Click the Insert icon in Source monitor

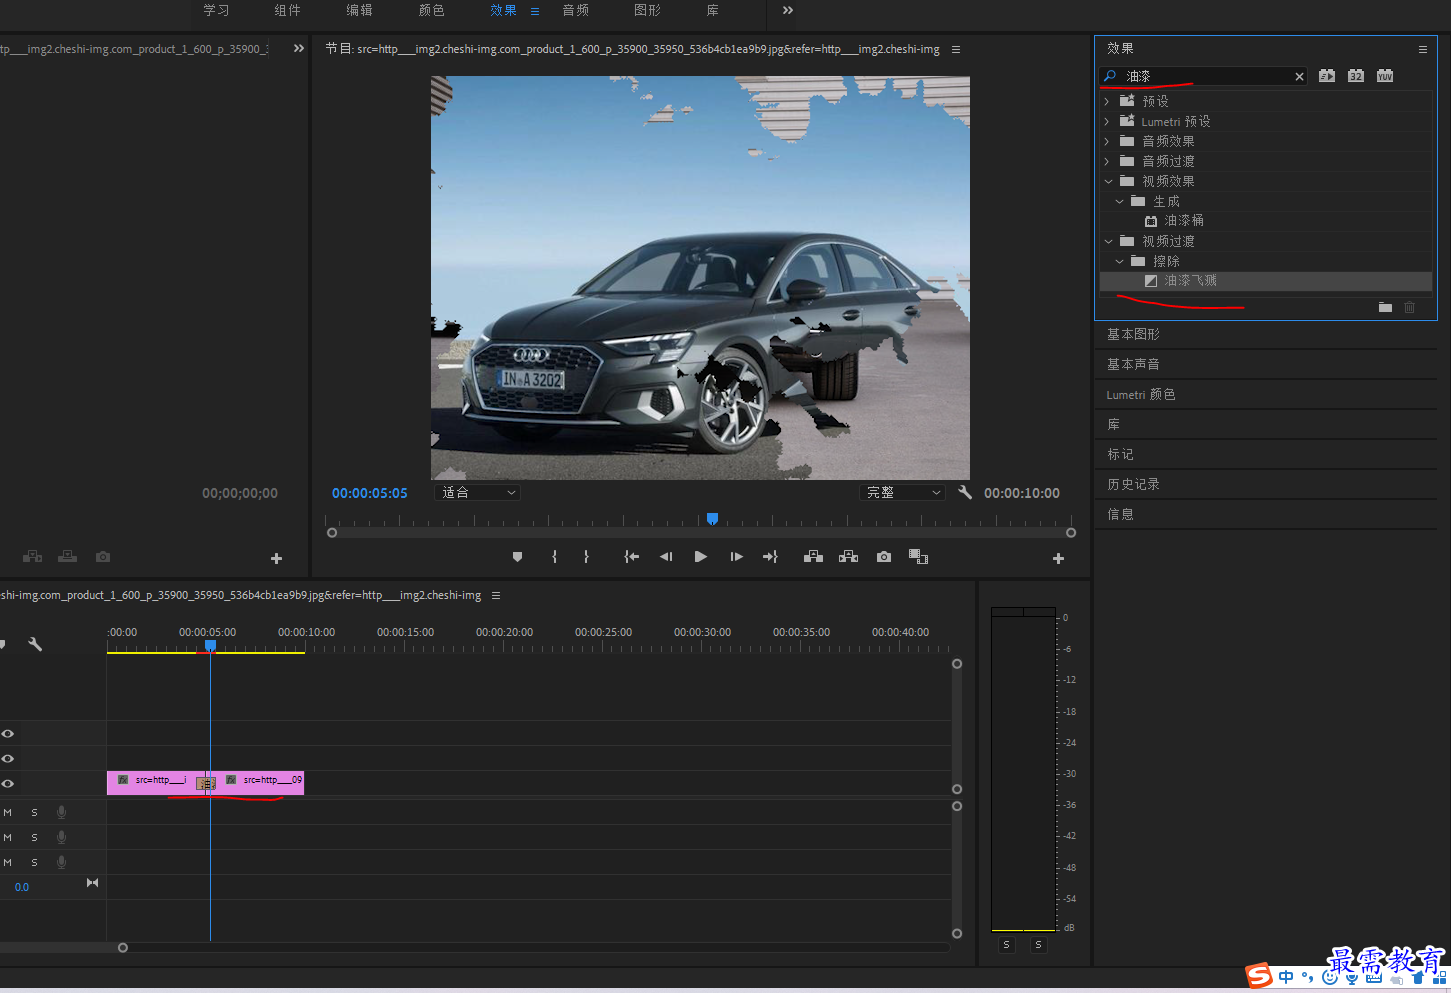pyautogui.click(x=33, y=557)
